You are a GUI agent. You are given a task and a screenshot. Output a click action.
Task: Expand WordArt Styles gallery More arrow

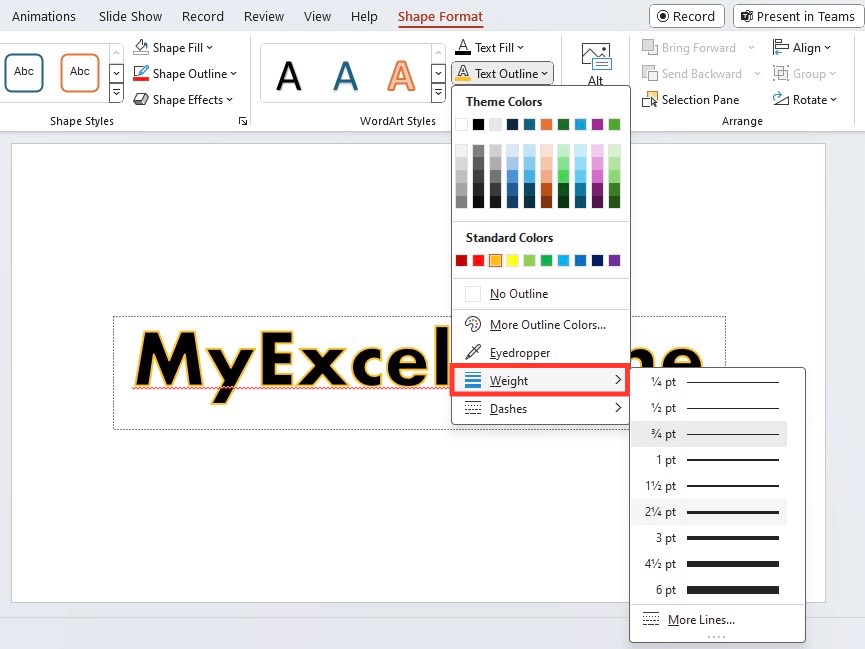438,92
